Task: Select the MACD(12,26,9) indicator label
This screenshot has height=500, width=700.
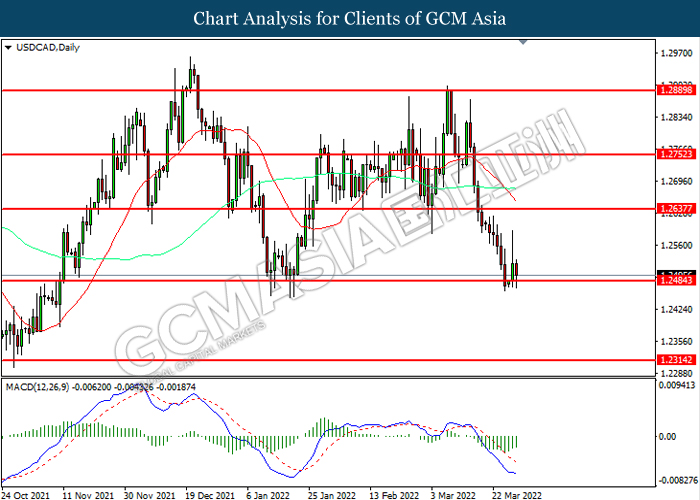Action: click(x=37, y=387)
